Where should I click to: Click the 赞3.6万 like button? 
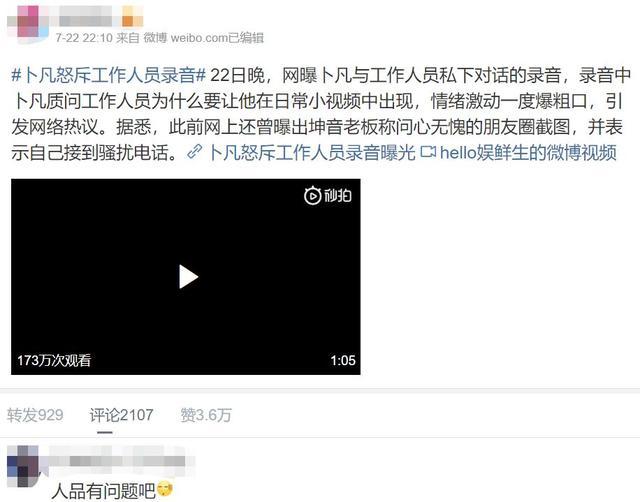tap(206, 415)
